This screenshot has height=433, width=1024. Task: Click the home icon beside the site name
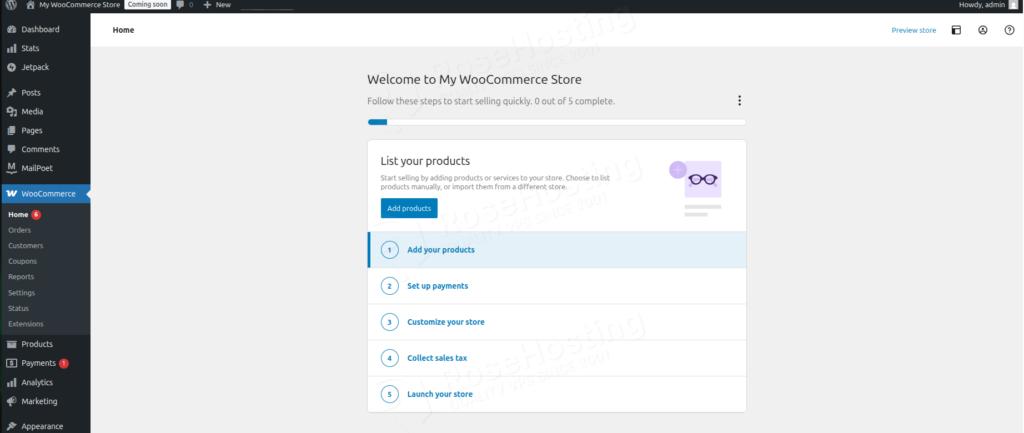[30, 5]
